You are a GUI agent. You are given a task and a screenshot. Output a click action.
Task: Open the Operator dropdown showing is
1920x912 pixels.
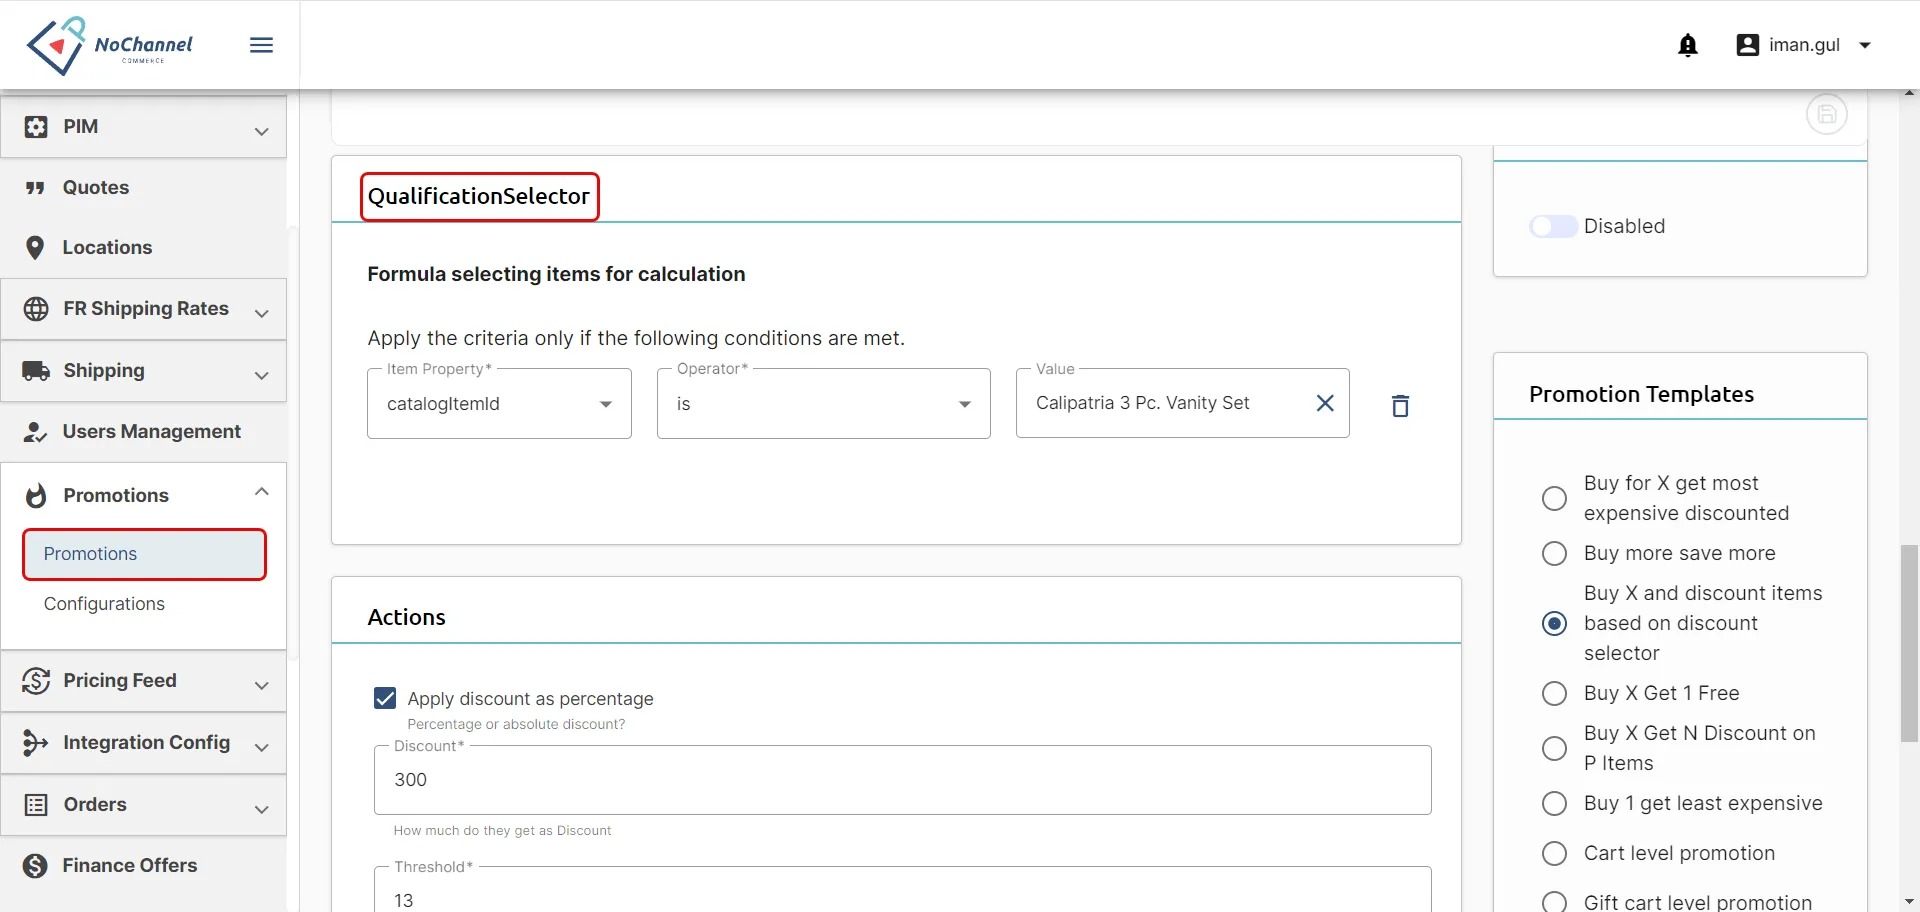point(823,404)
